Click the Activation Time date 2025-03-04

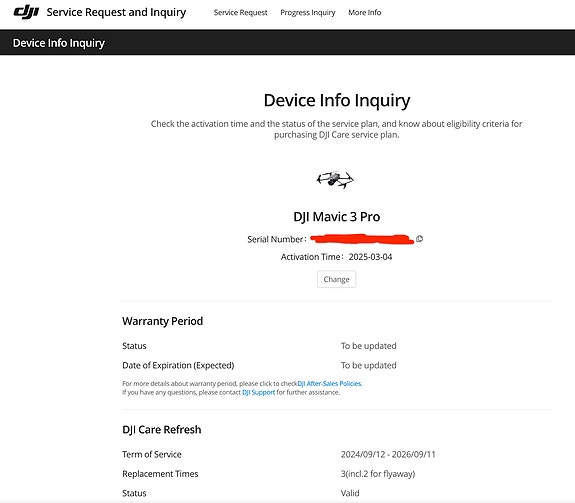[370, 257]
